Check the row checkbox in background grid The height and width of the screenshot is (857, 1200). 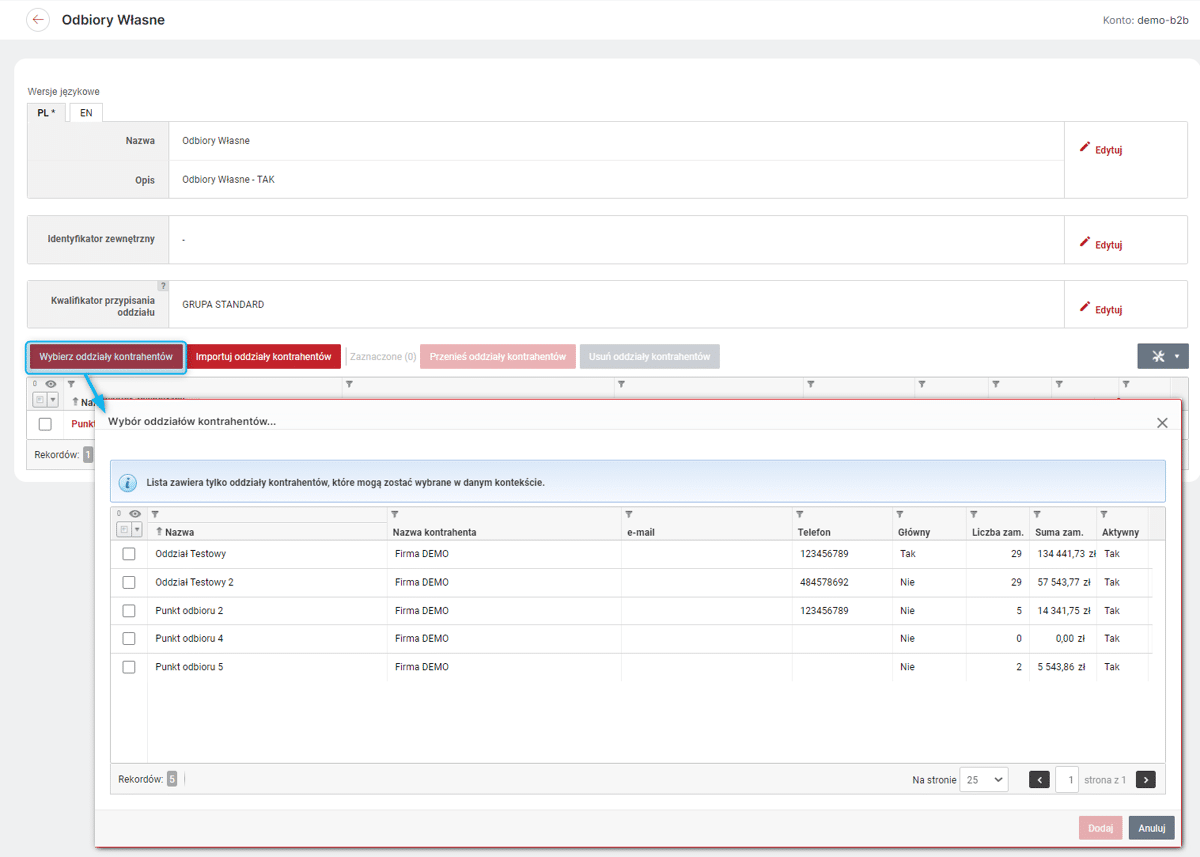click(45, 424)
